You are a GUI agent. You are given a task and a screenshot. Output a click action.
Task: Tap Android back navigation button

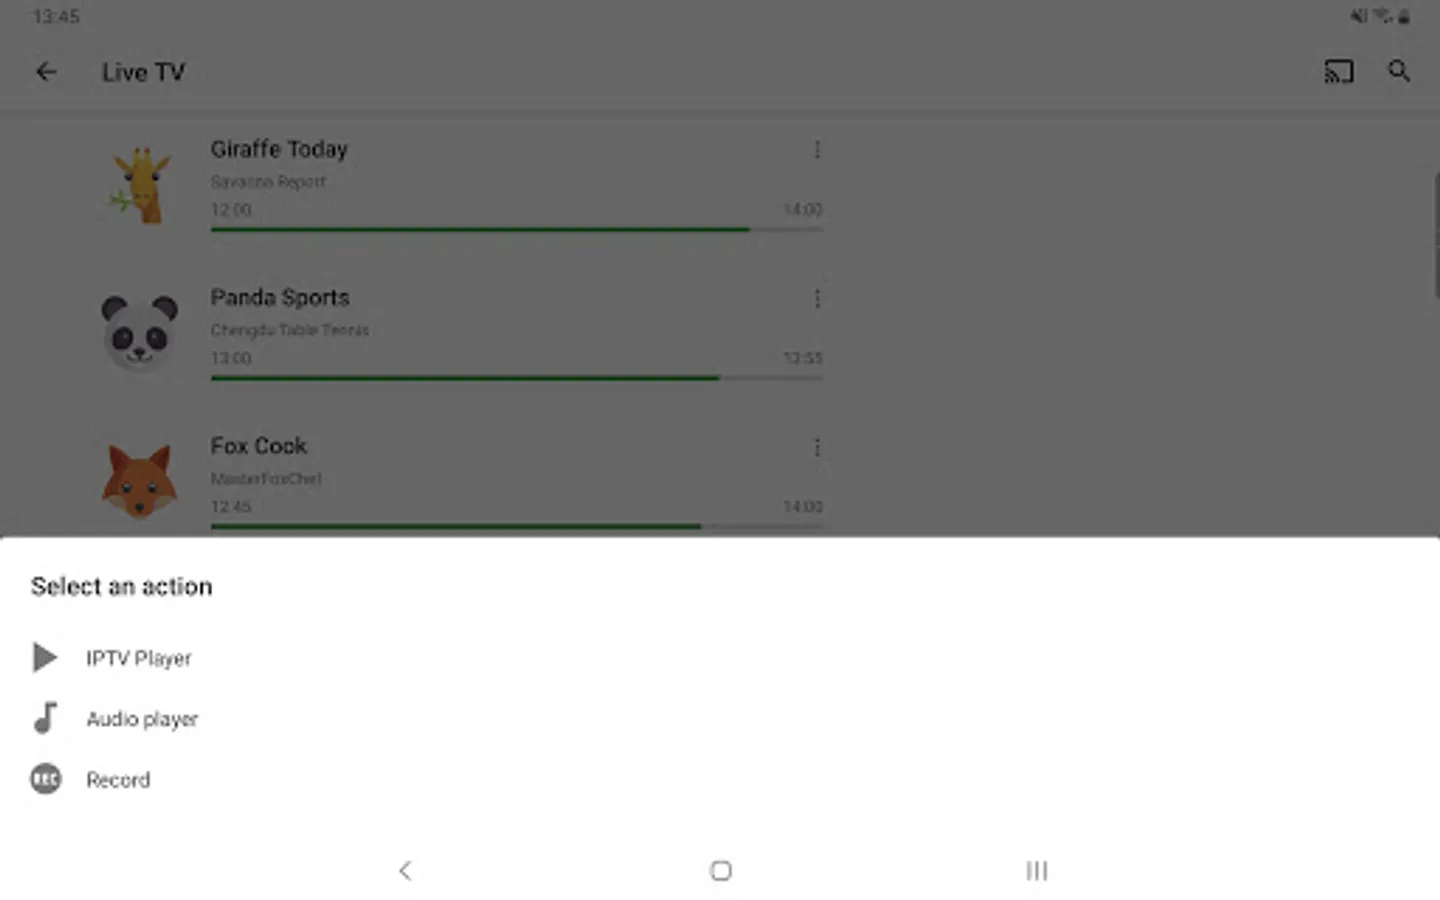click(x=405, y=871)
